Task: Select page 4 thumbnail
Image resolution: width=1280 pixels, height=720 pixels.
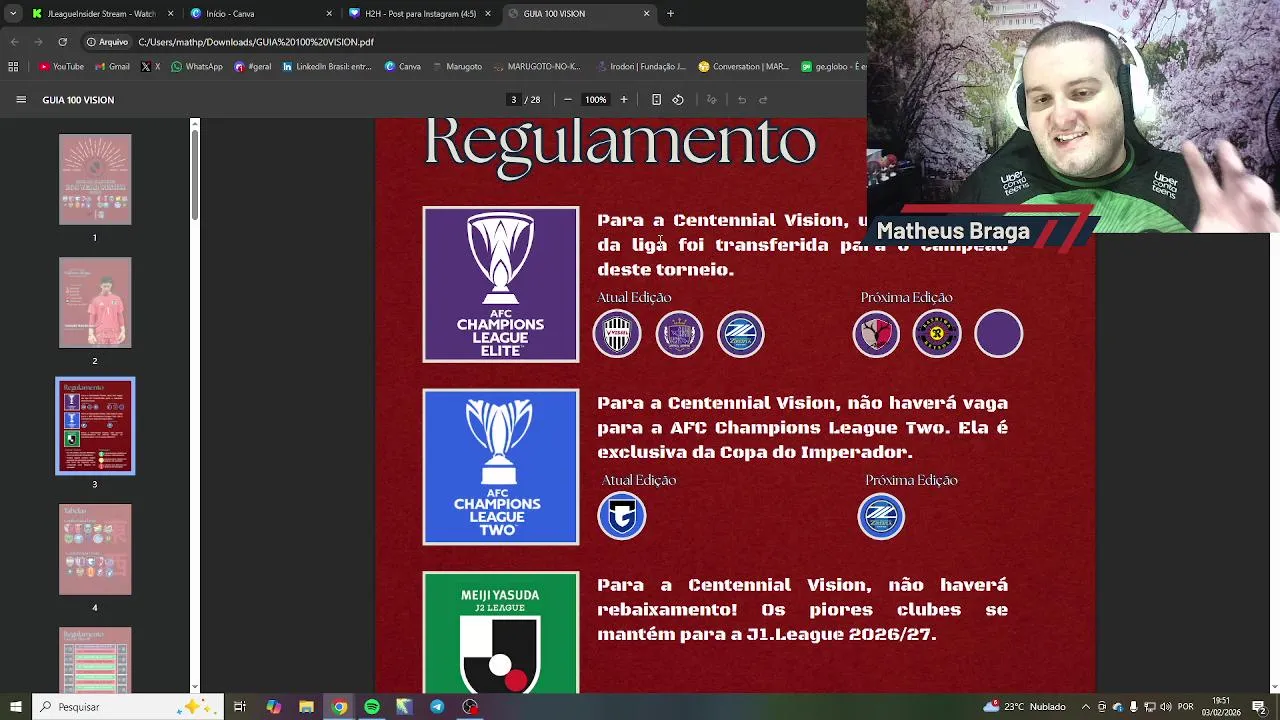Action: click(x=95, y=550)
